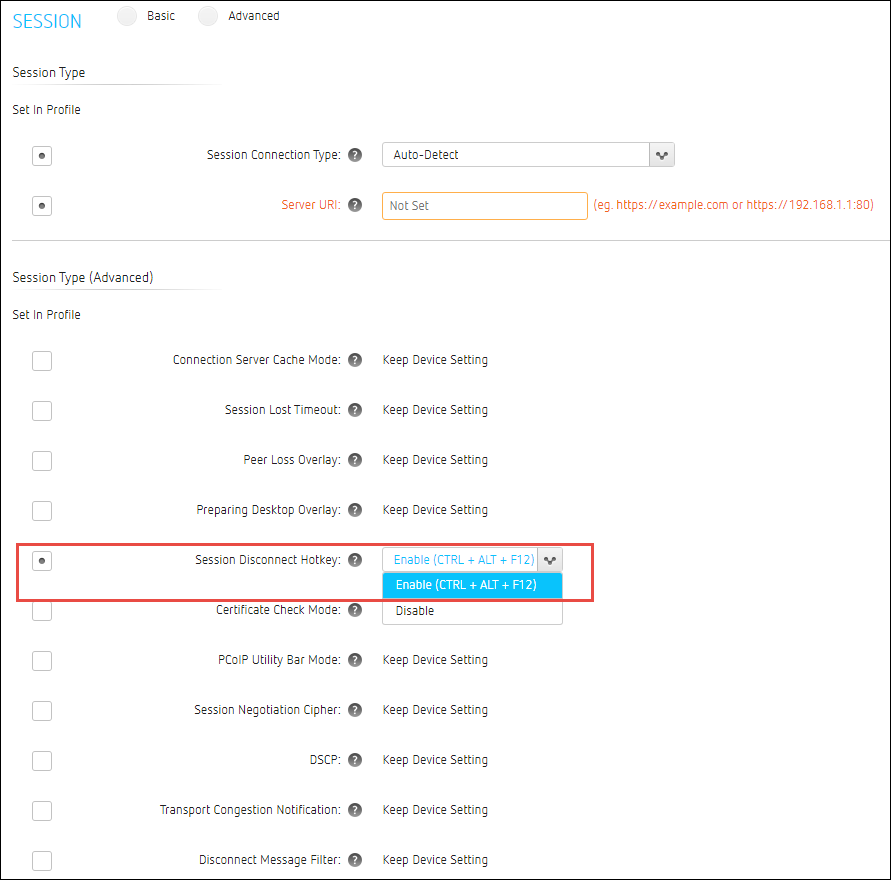Click the Session Disconnect Hotkey label
891x880 pixels.
pyautogui.click(x=268, y=560)
